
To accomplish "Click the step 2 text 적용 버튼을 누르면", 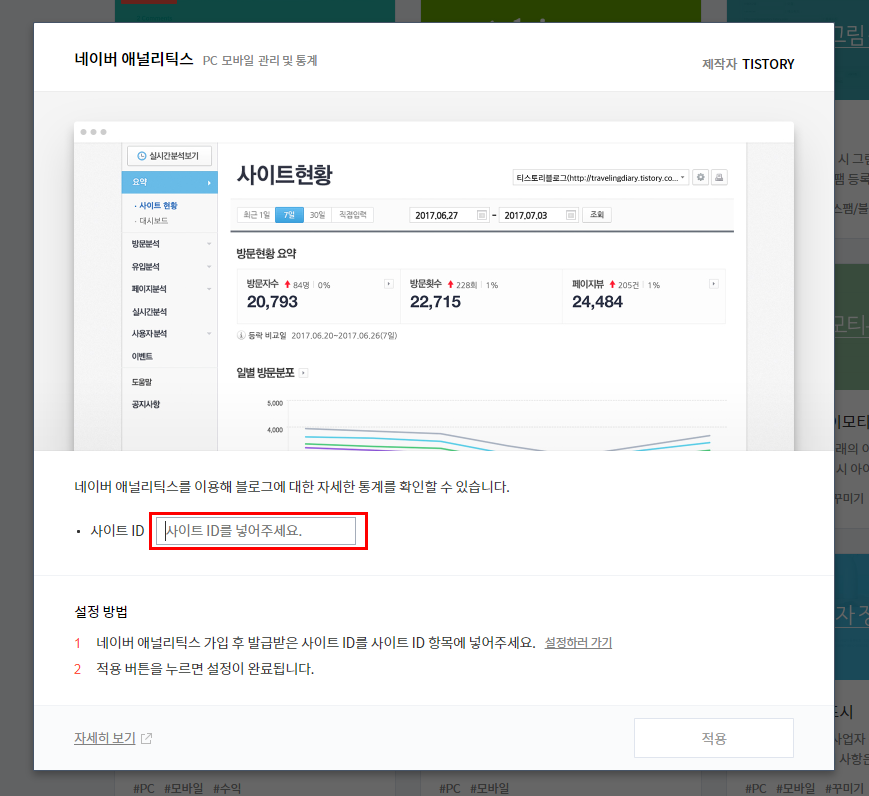I will click(150, 669).
